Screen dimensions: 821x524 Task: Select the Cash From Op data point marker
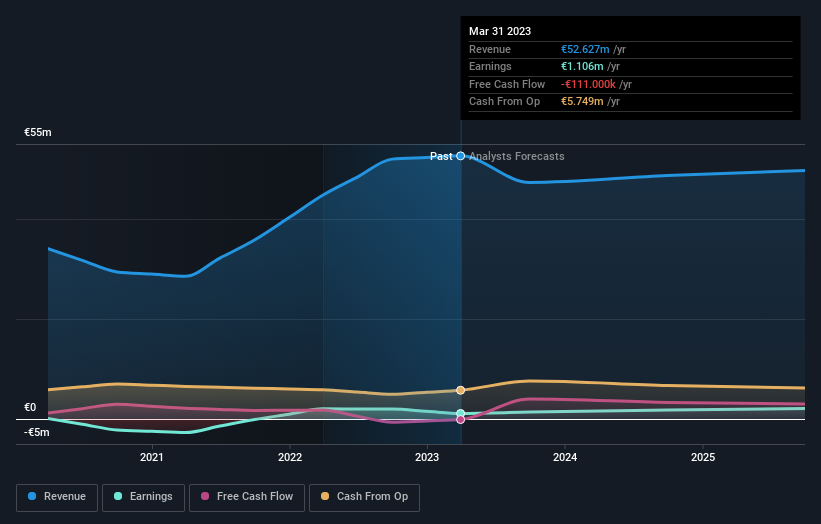(461, 390)
